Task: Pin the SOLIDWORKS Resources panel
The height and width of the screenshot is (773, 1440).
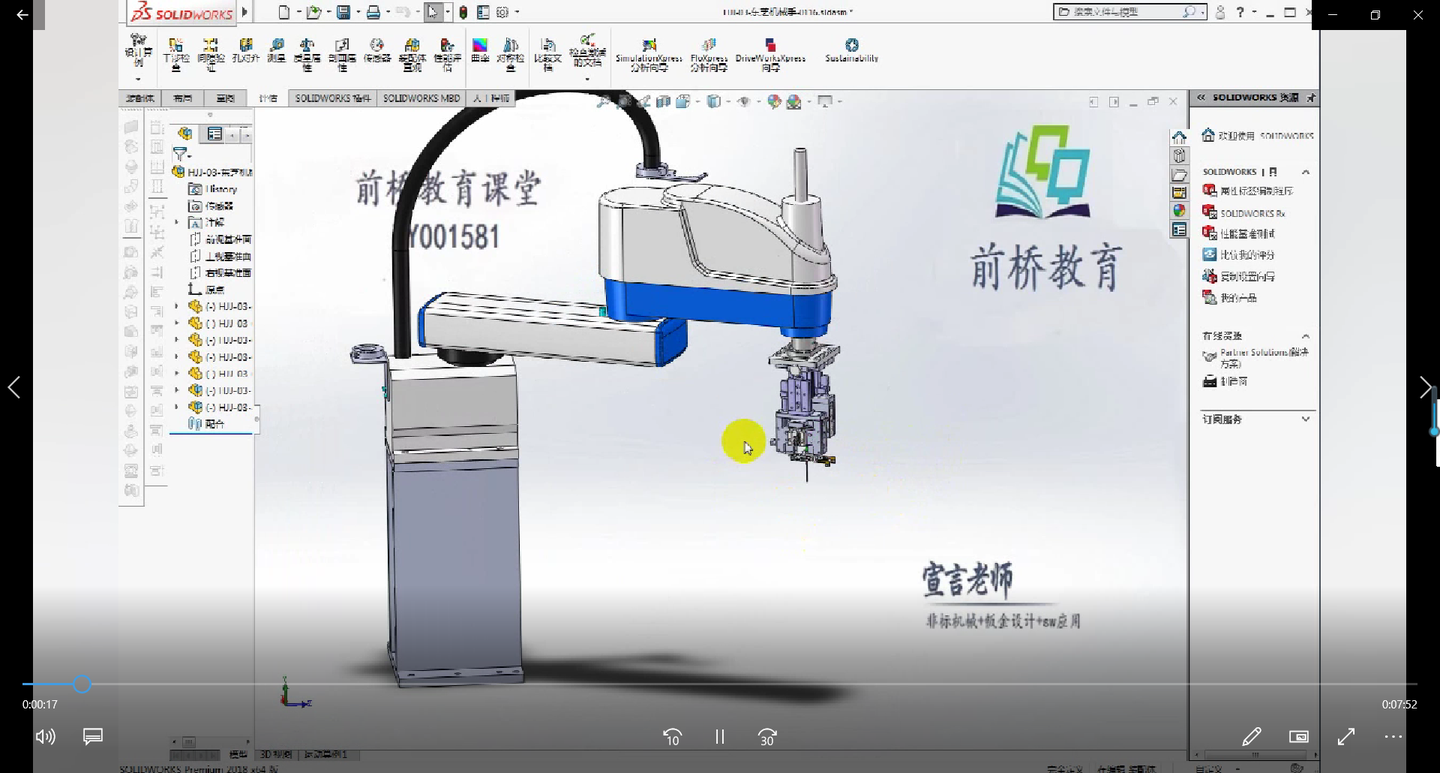Action: pos(1311,98)
